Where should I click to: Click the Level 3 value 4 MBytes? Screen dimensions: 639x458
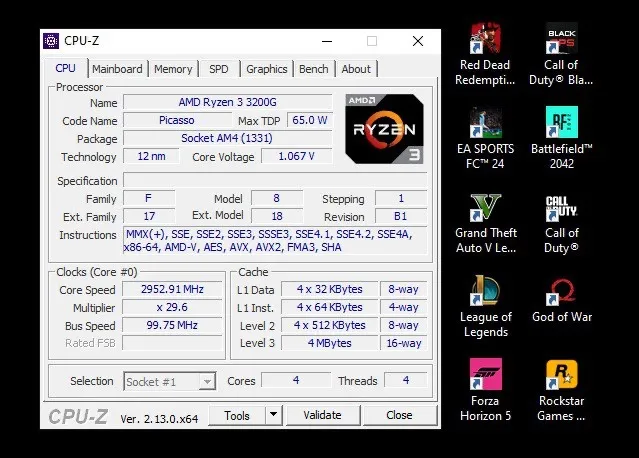click(329, 343)
